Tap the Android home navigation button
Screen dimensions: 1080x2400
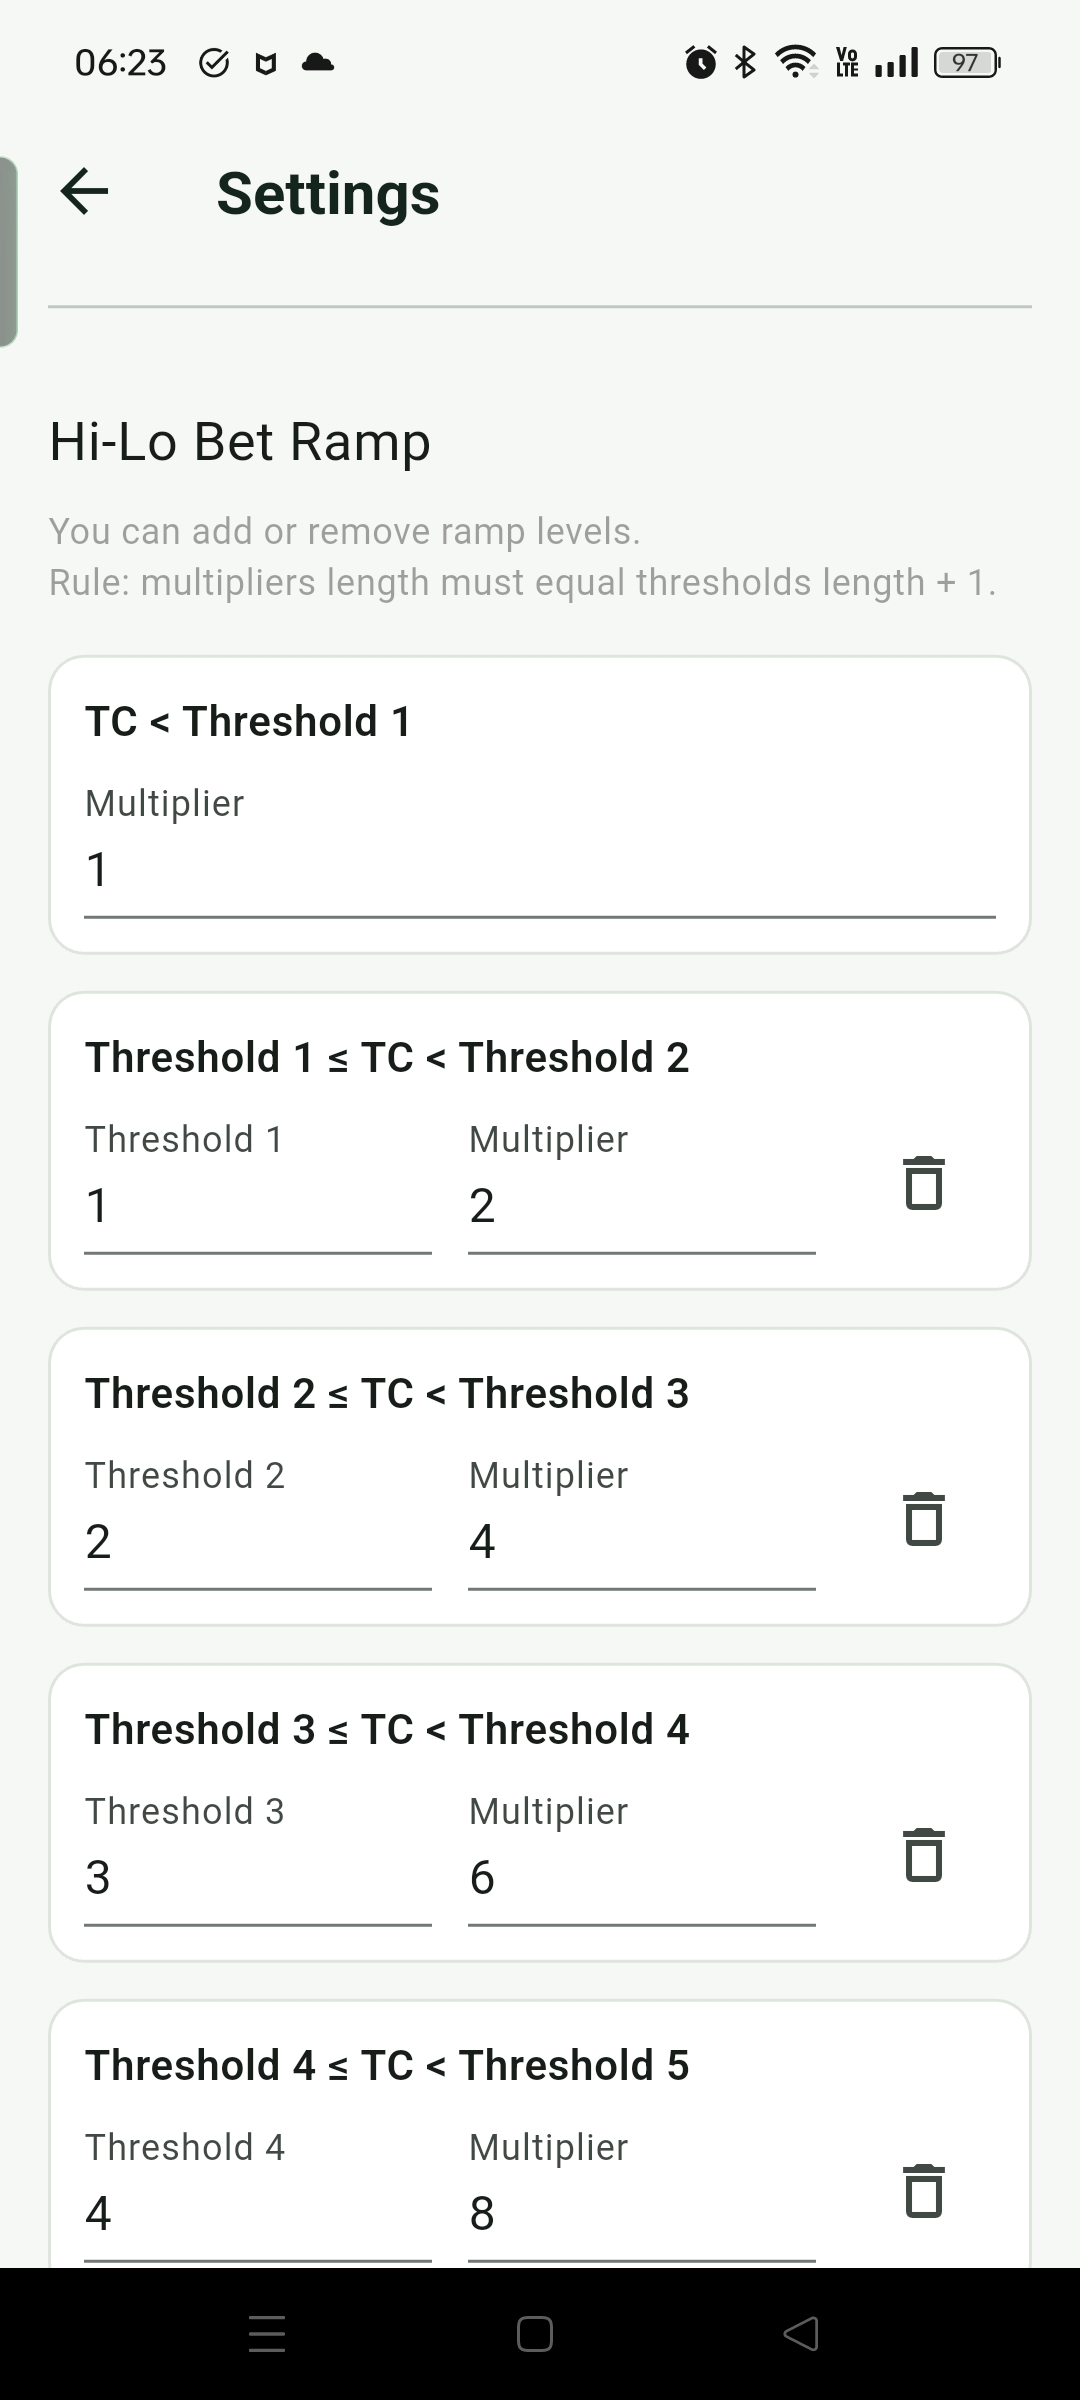(535, 2334)
